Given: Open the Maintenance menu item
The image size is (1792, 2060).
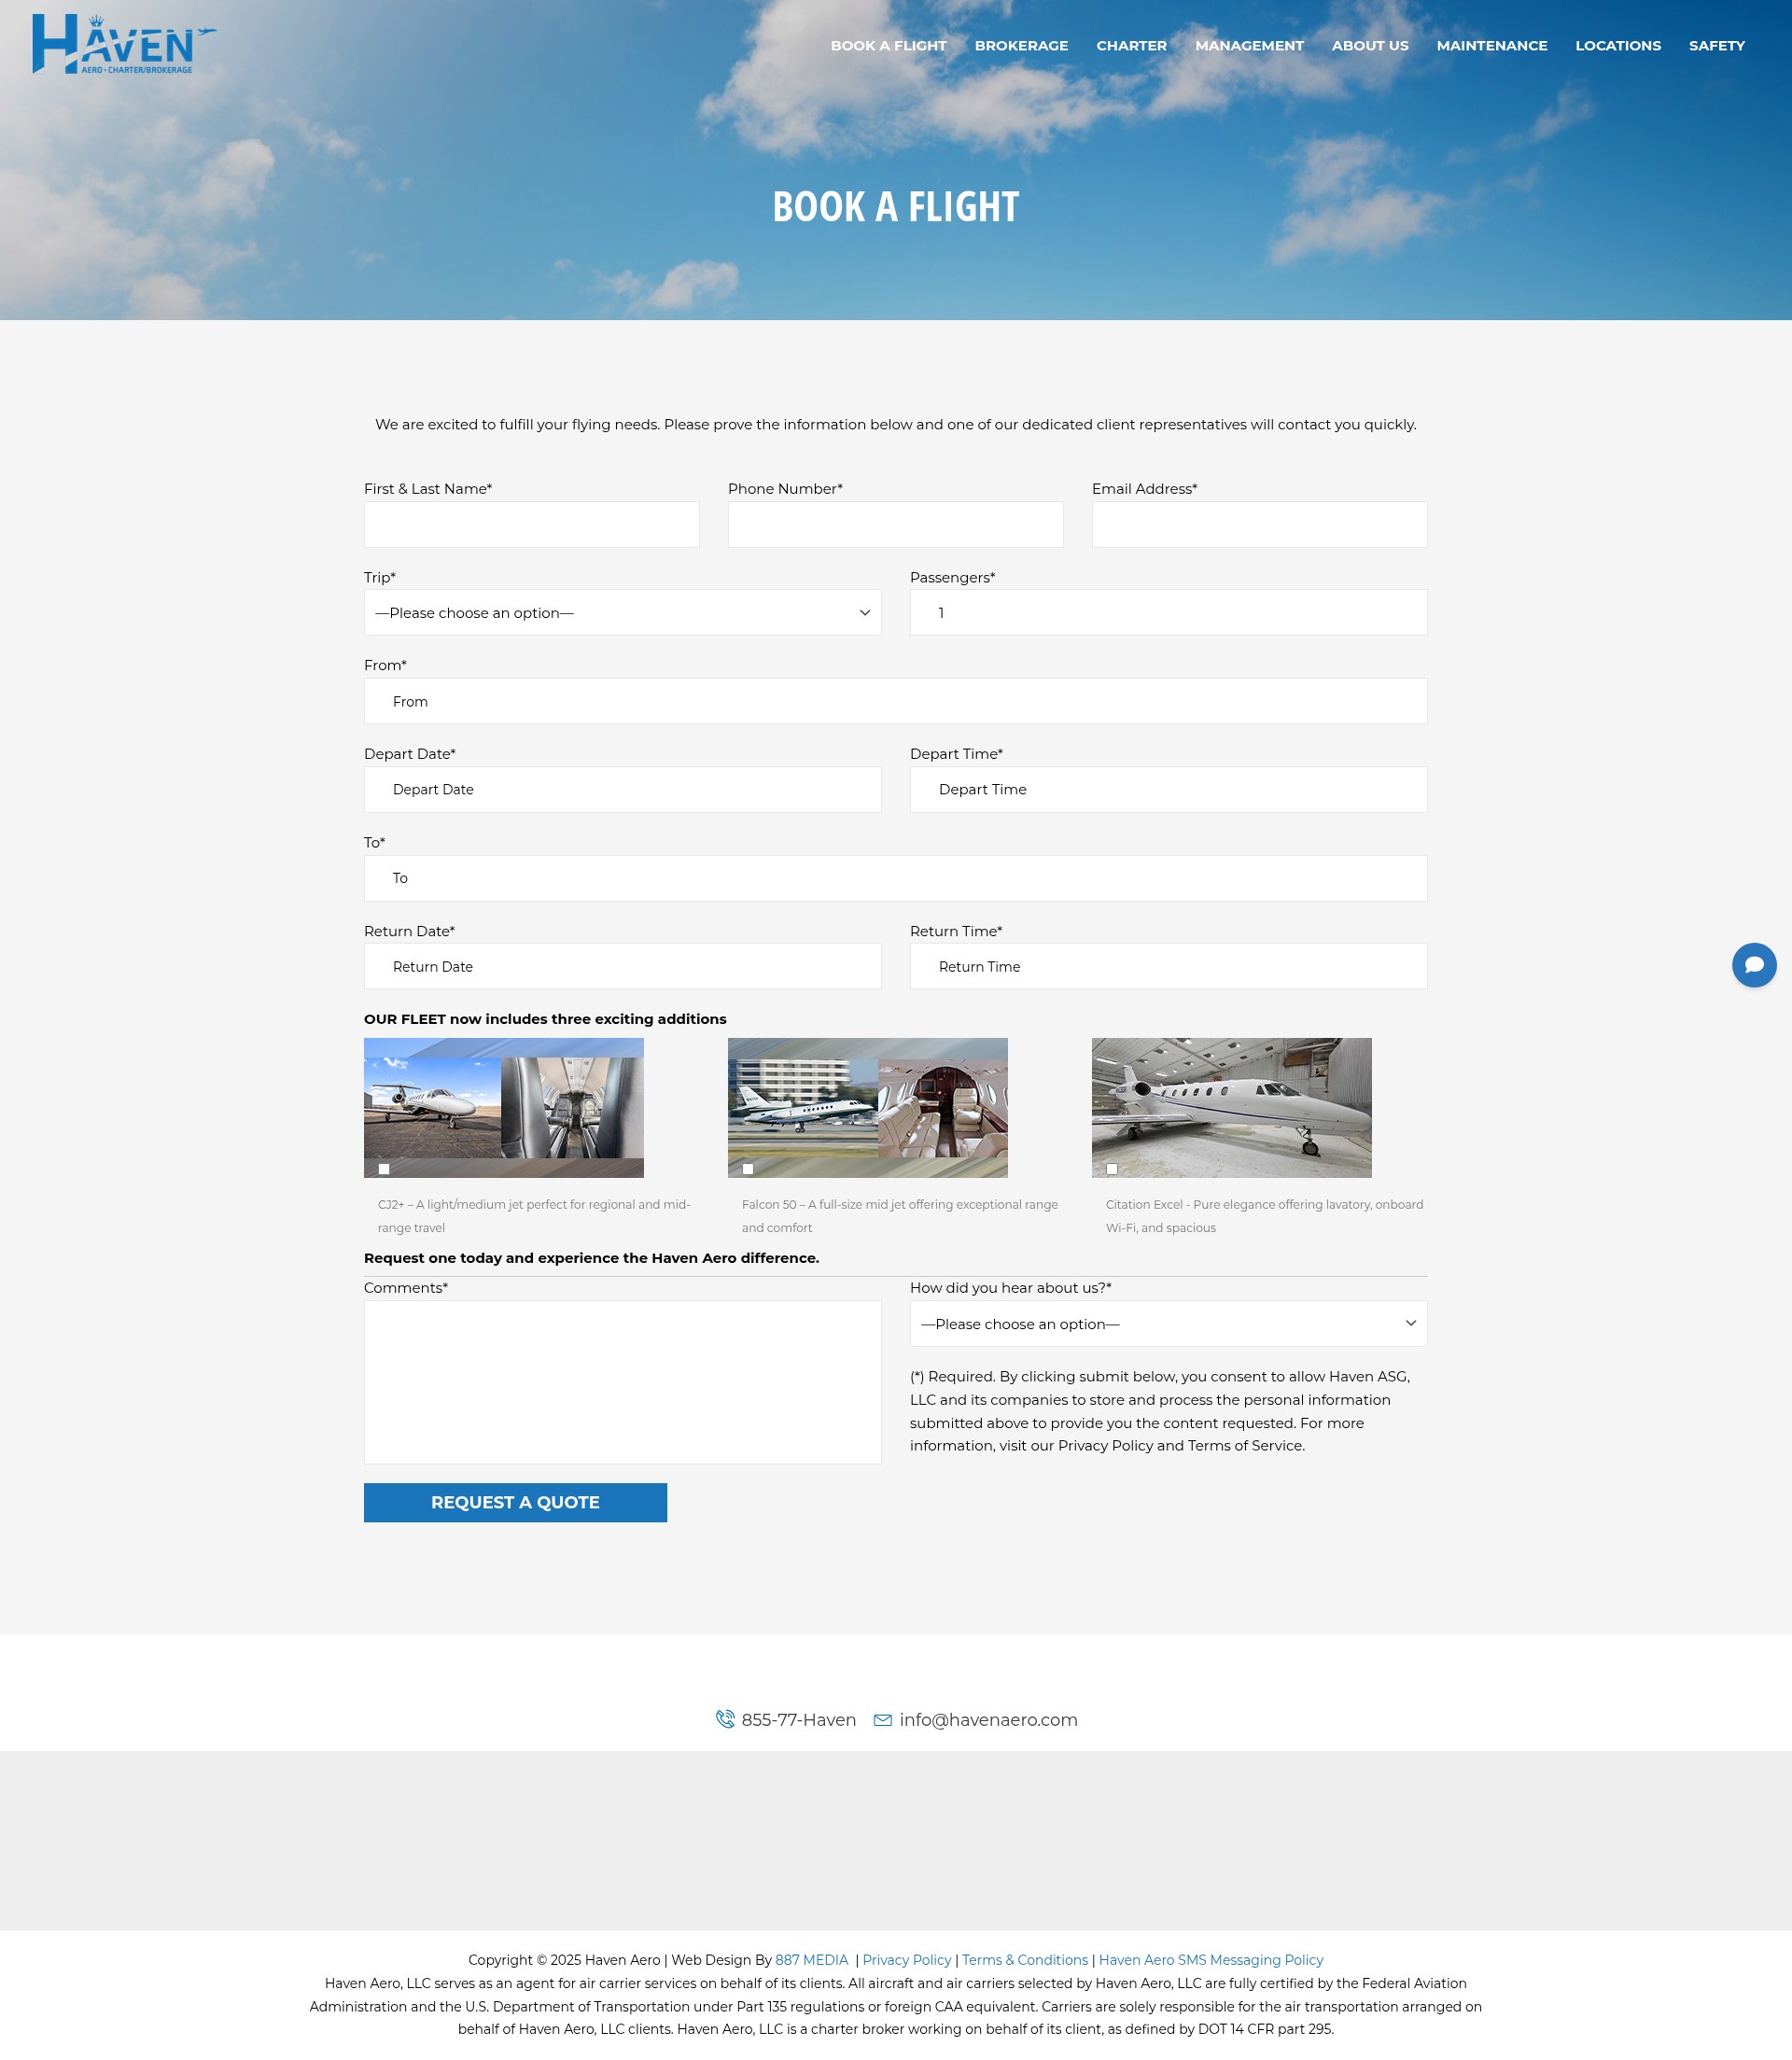Looking at the screenshot, I should [1491, 45].
